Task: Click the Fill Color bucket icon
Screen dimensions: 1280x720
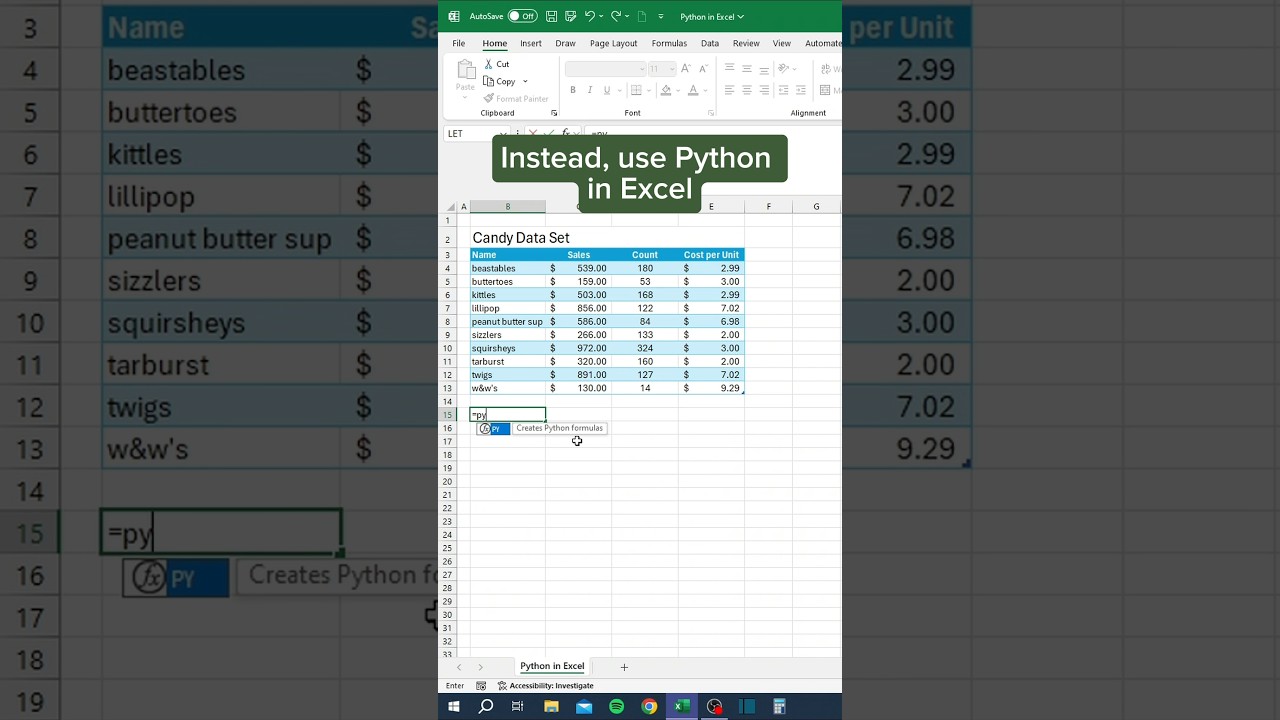Action: pyautogui.click(x=664, y=90)
